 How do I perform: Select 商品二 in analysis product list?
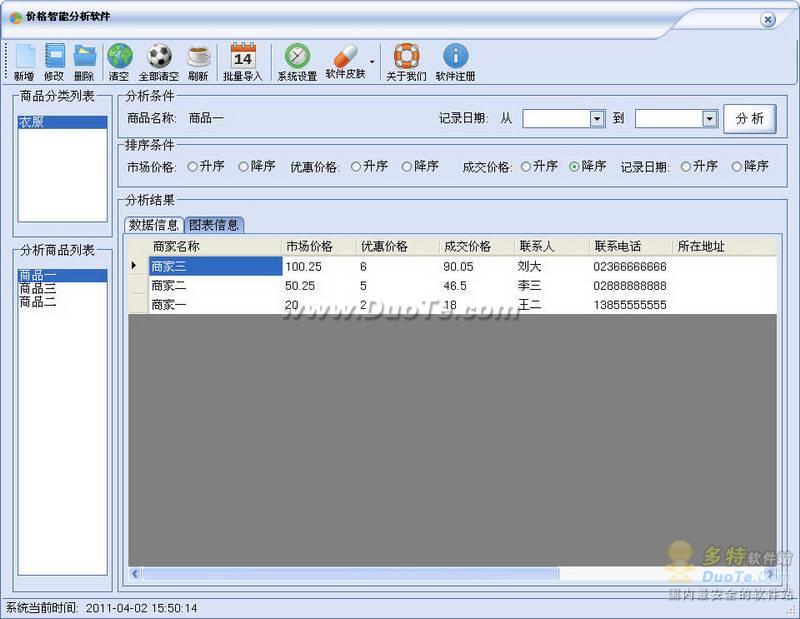(63, 302)
